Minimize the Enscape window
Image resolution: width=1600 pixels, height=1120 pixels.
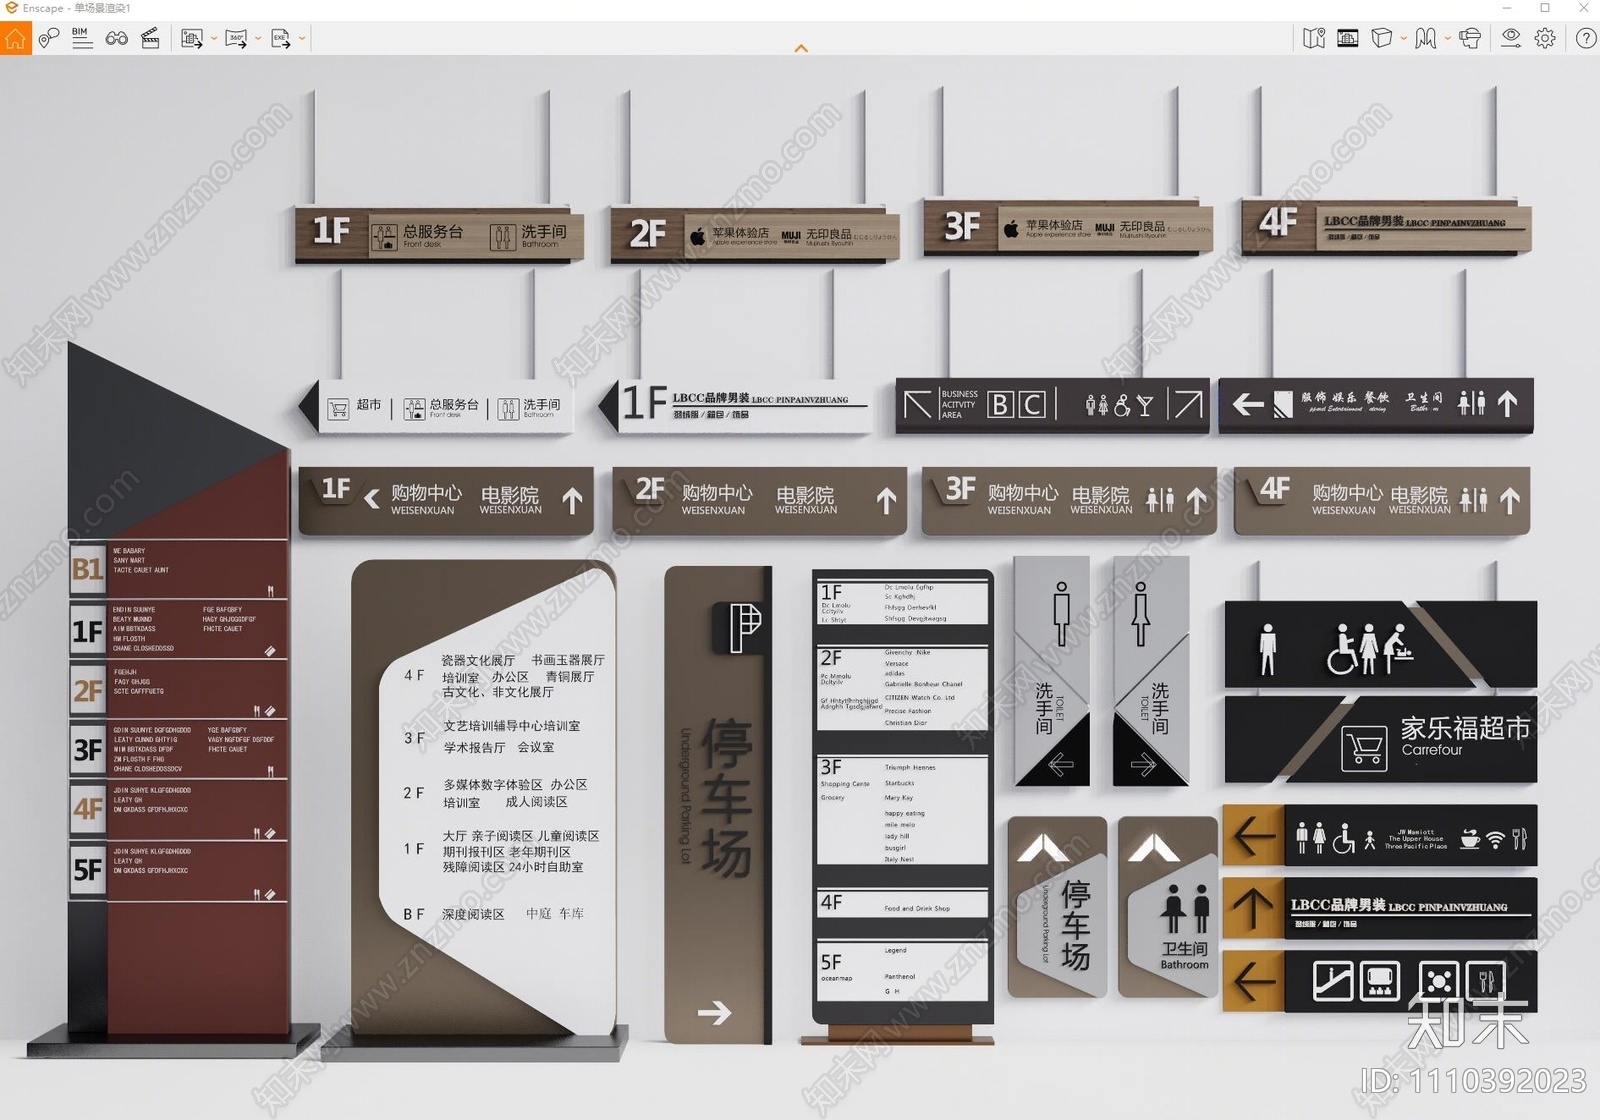point(1507,8)
